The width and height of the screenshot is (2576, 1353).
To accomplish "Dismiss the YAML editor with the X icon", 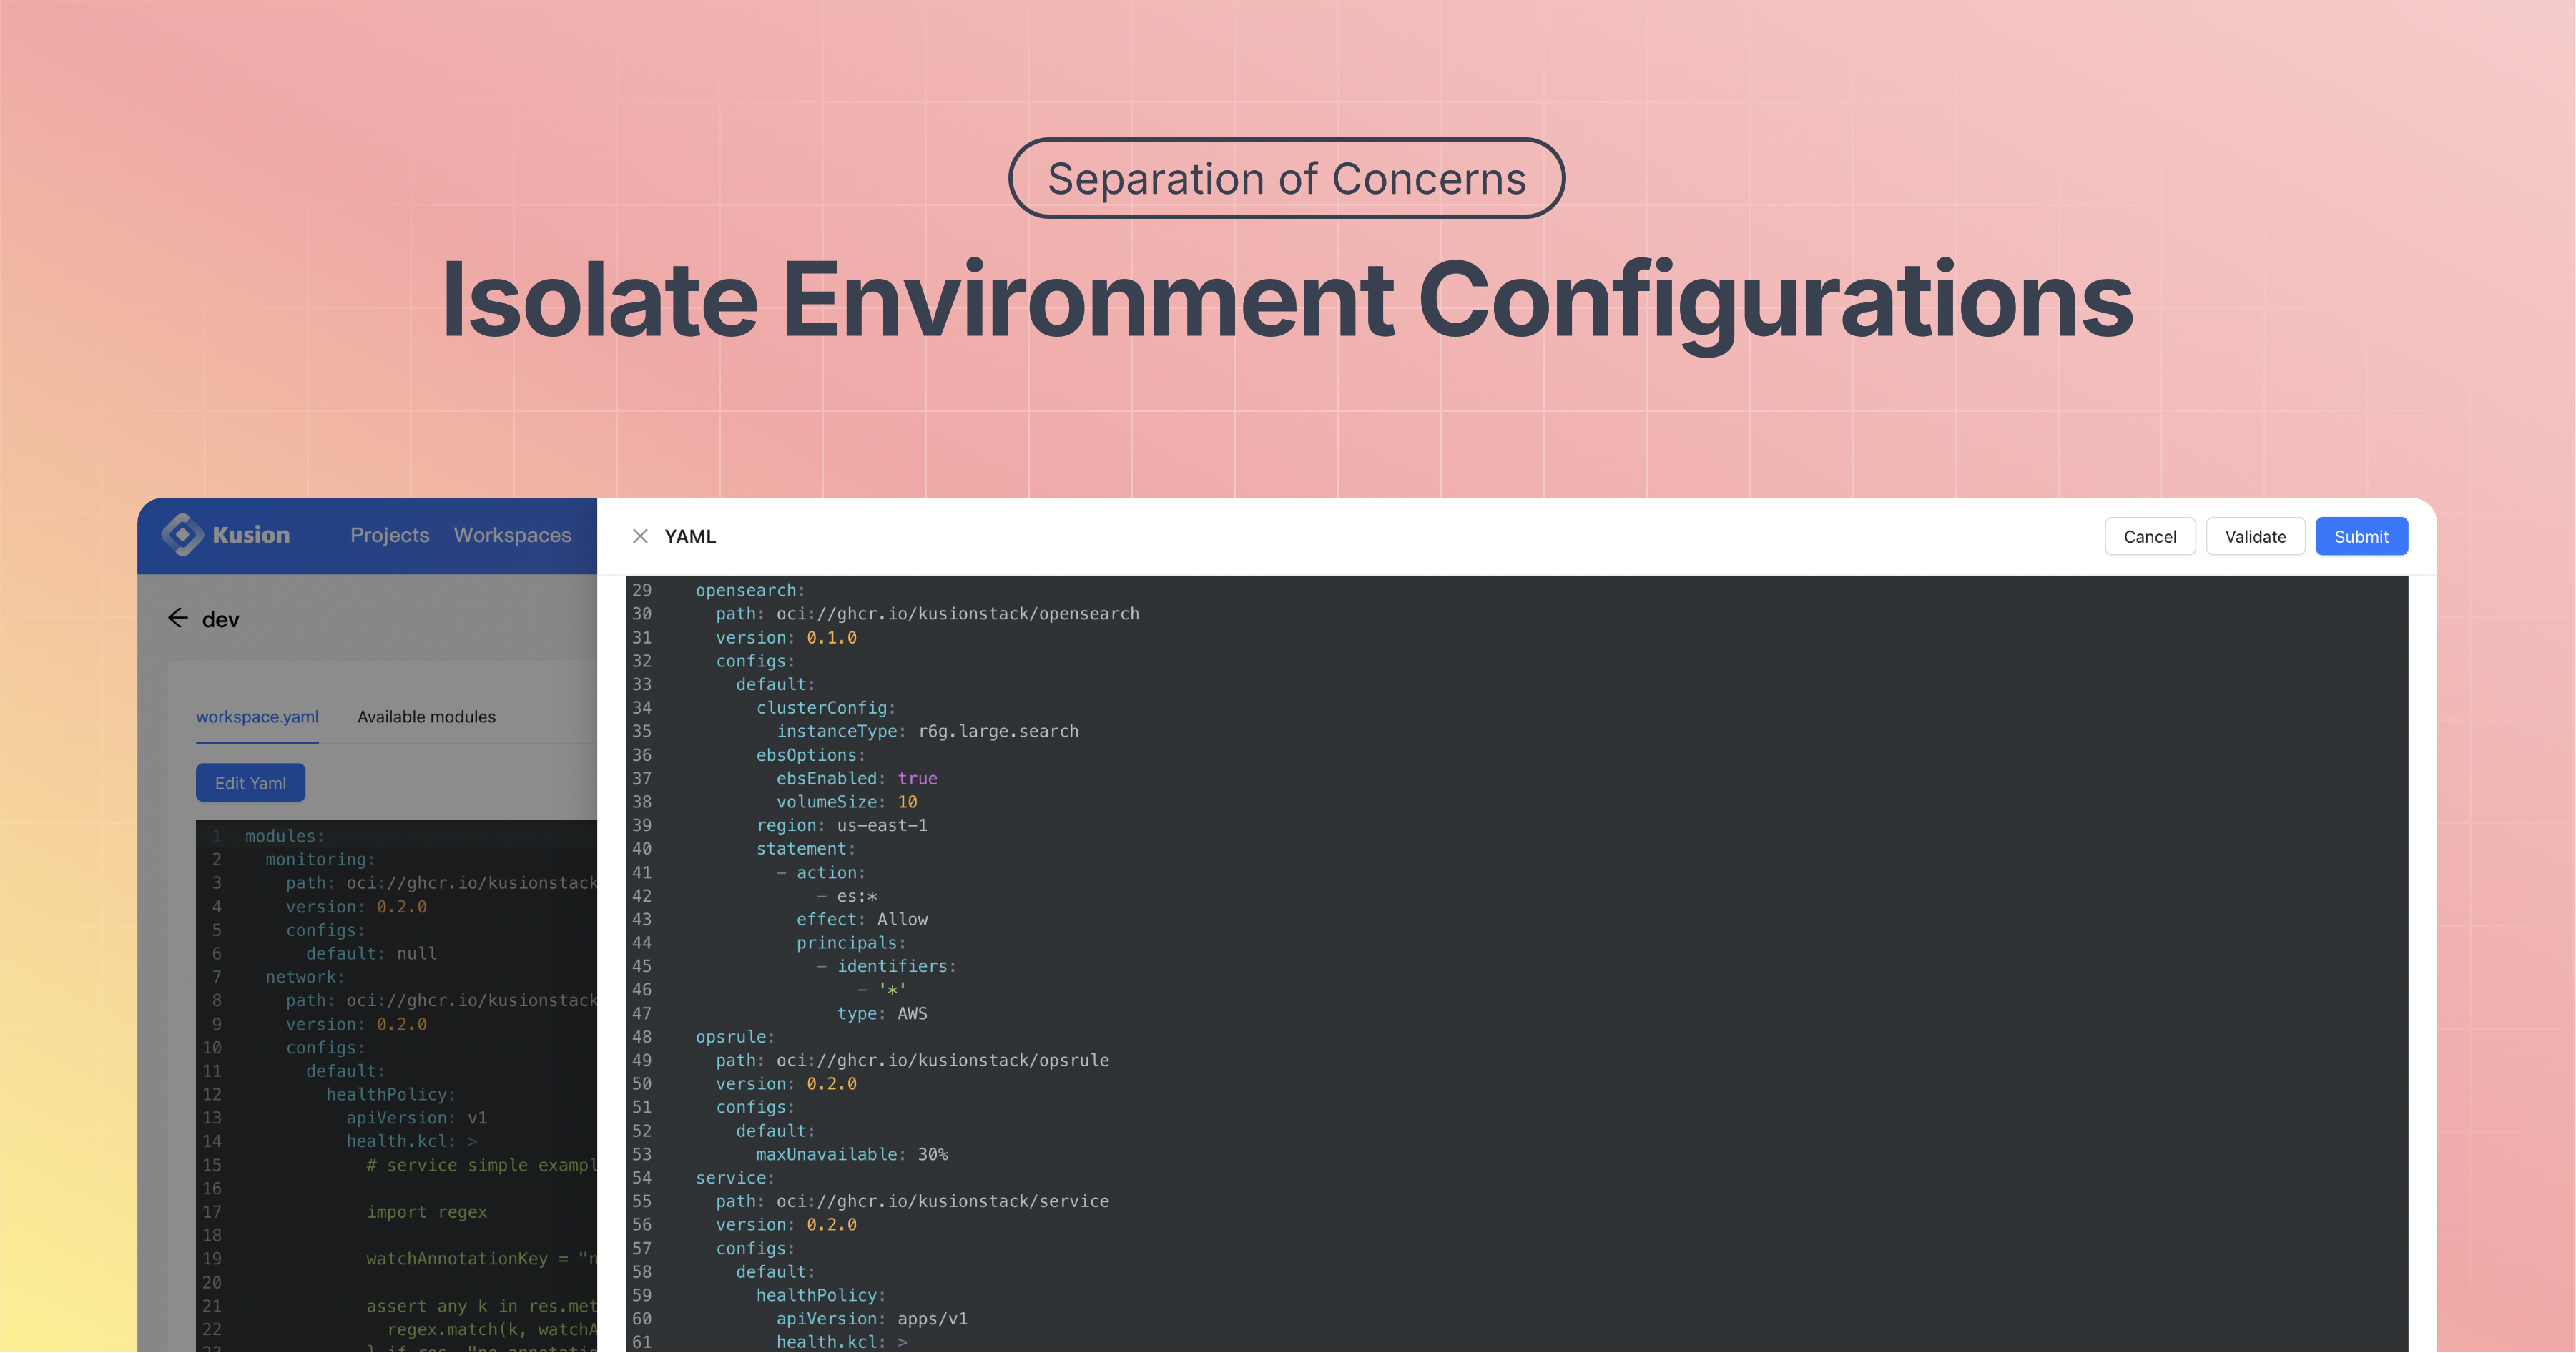I will pyautogui.click(x=640, y=536).
